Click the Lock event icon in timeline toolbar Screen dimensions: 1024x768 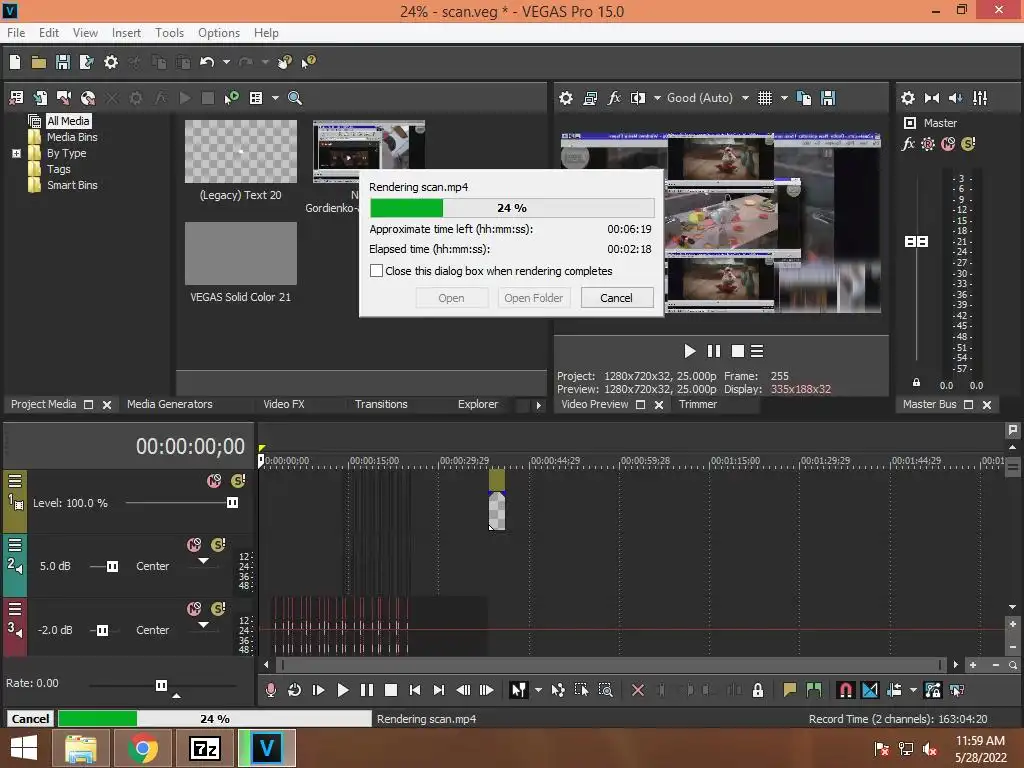pyautogui.click(x=758, y=690)
